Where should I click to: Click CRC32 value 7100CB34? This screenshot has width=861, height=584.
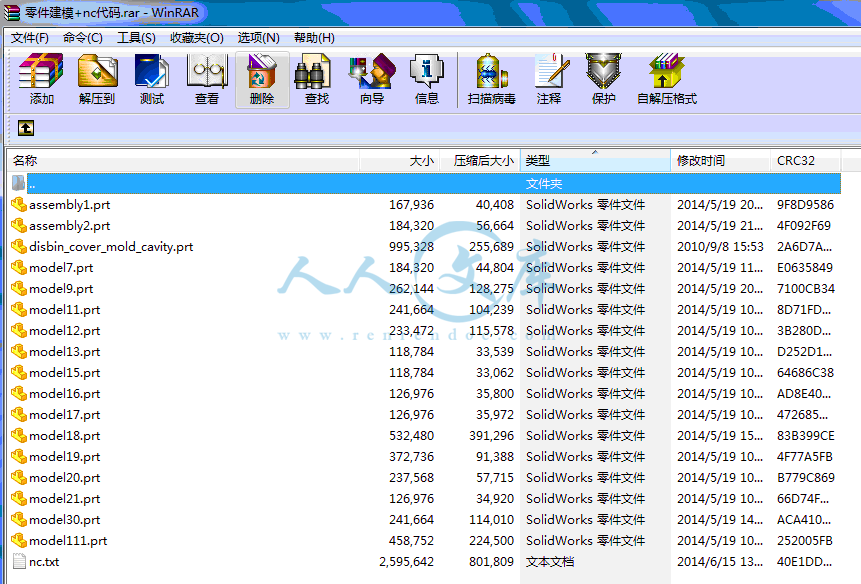click(806, 289)
